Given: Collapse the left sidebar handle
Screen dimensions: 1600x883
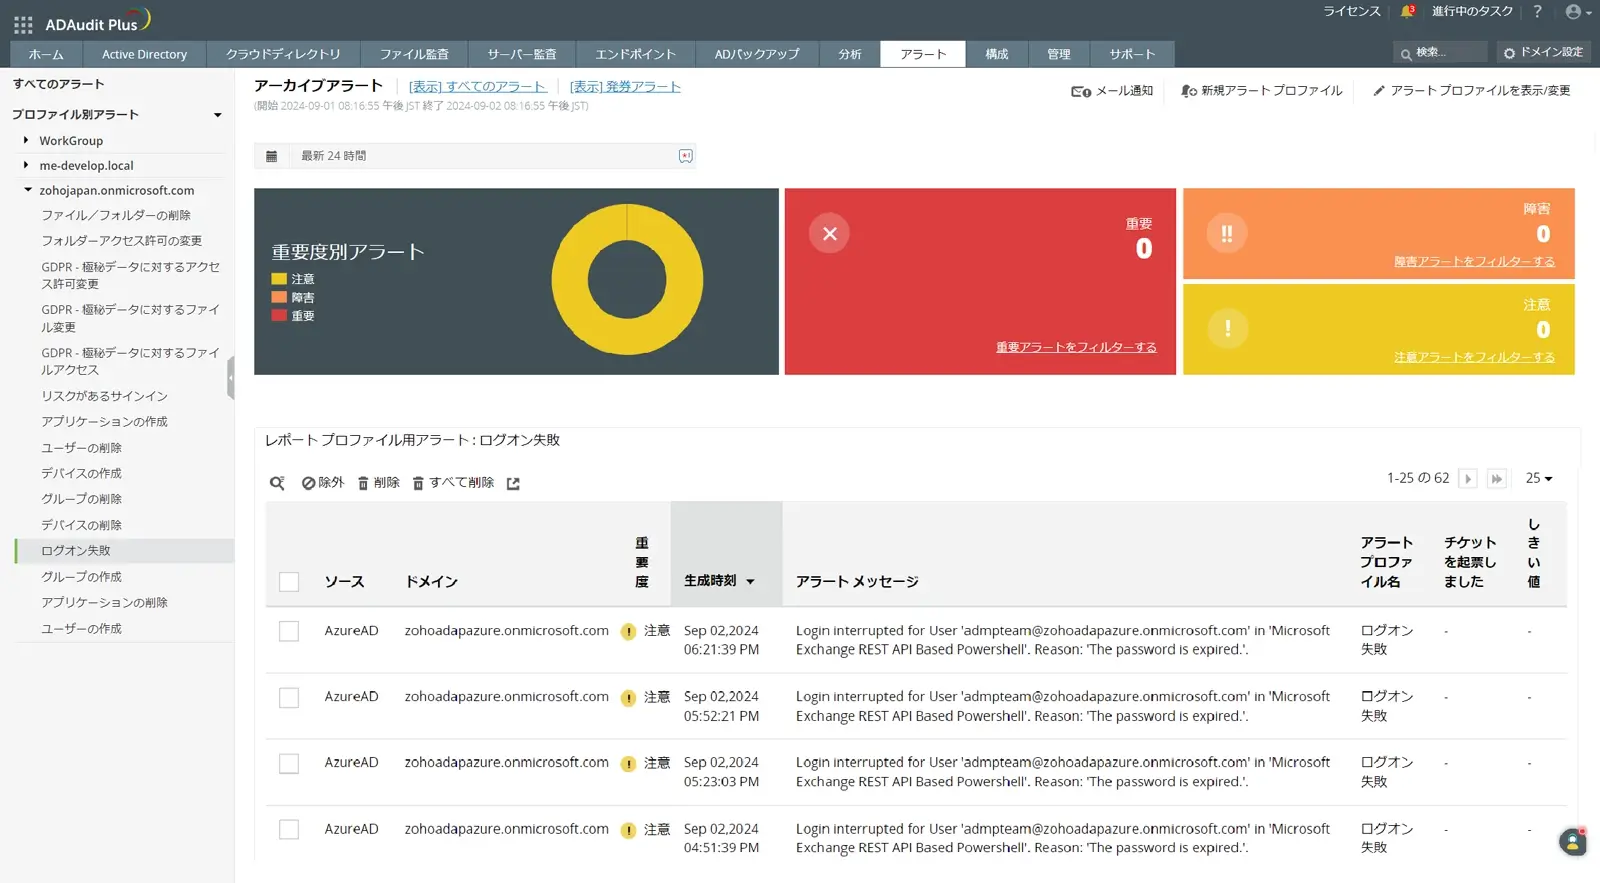Looking at the screenshot, I should tap(230, 378).
